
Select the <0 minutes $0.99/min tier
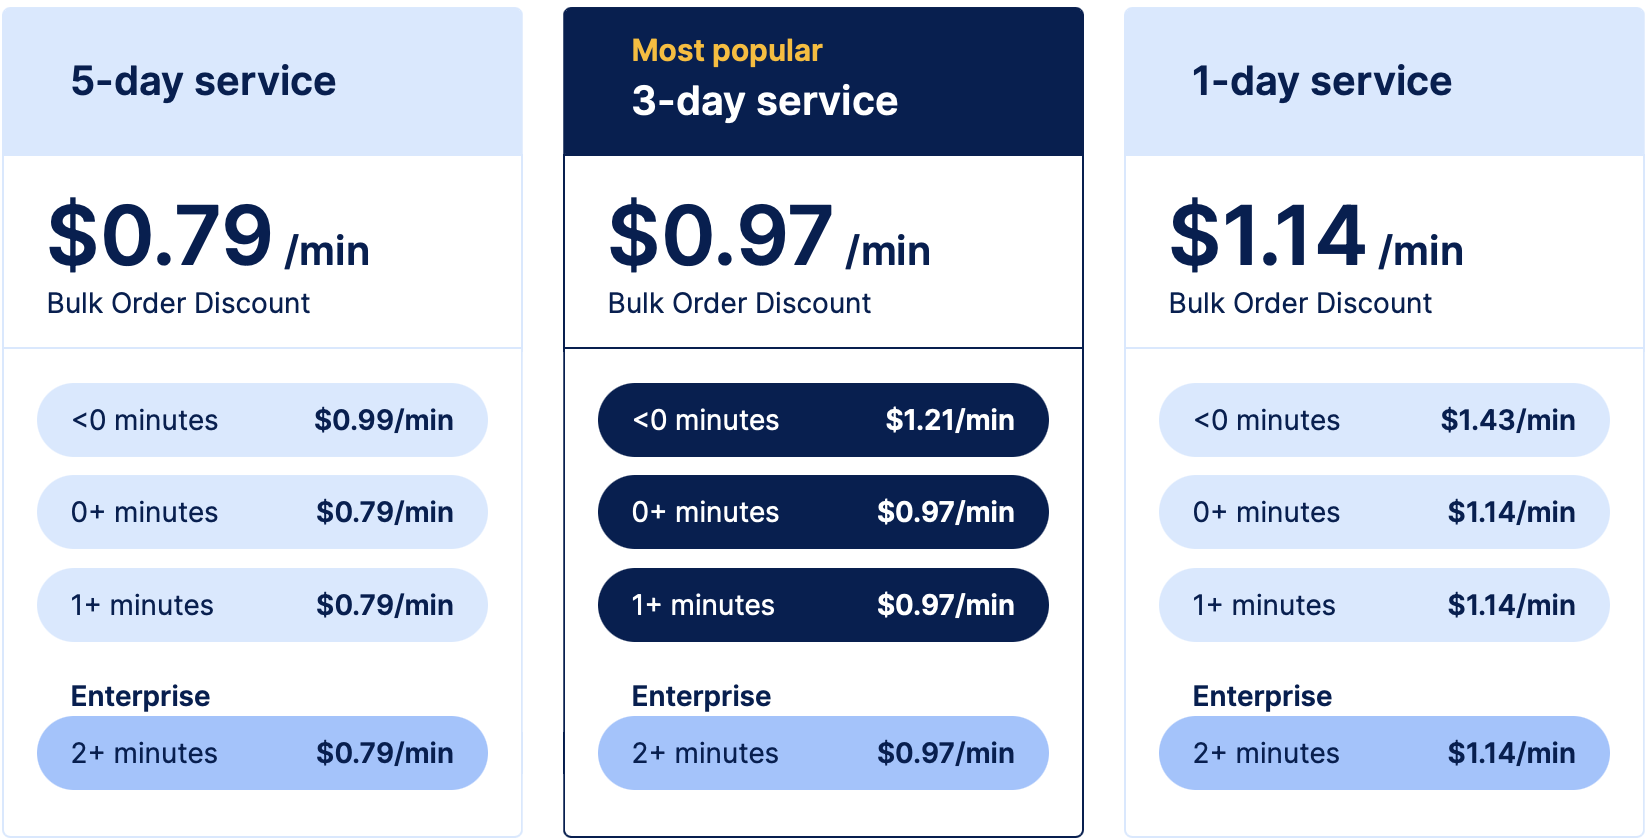[x=262, y=420]
